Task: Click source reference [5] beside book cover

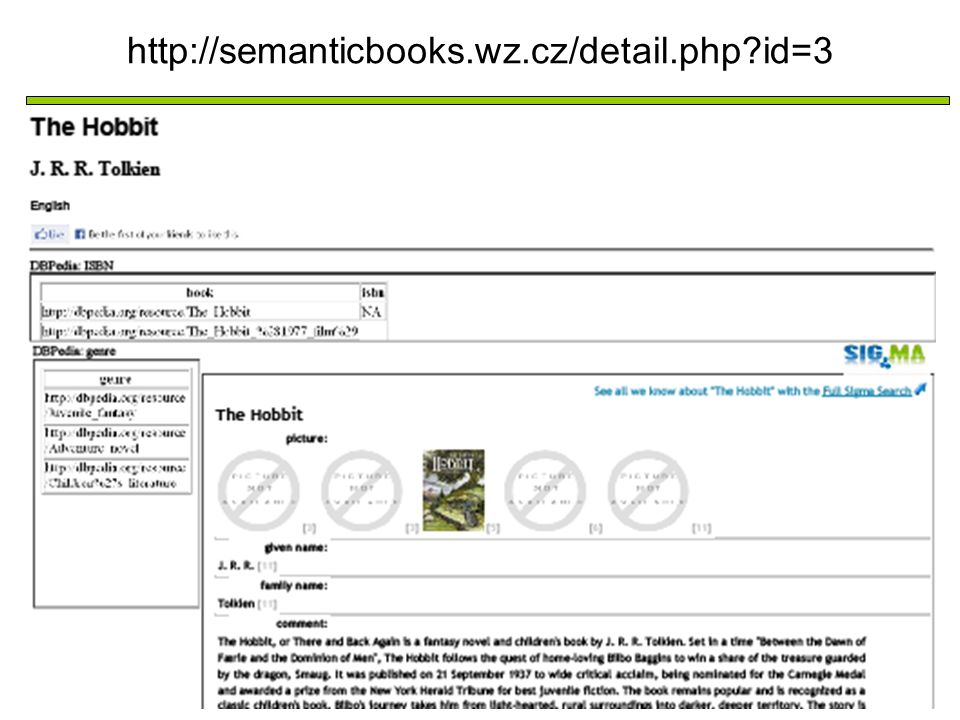Action: tap(493, 528)
